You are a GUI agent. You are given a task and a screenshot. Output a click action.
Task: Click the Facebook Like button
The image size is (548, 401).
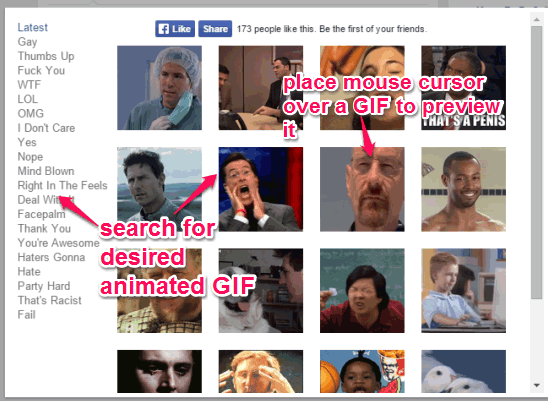(175, 29)
